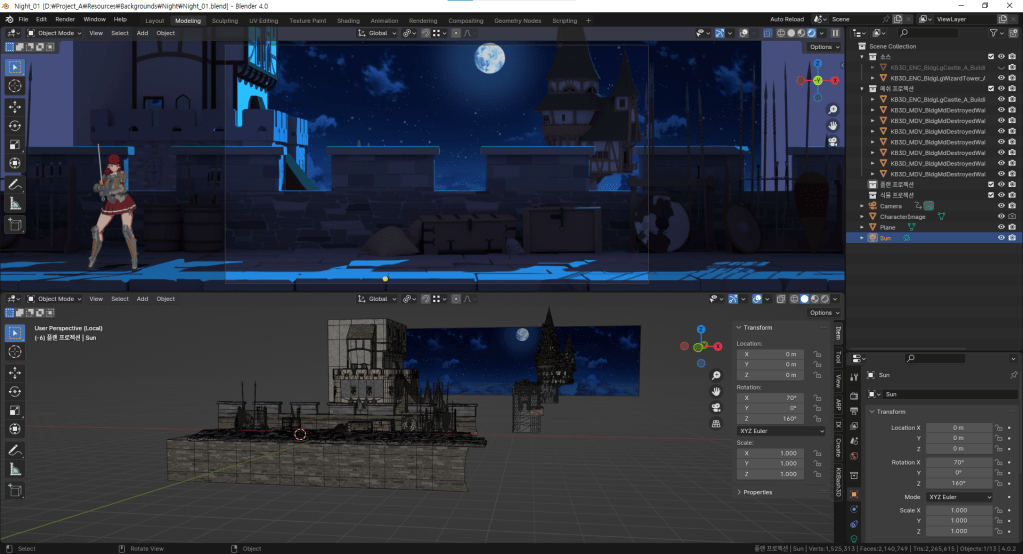Toggle visibility of the Camera object
This screenshot has height=554, width=1023.
(x=1001, y=206)
